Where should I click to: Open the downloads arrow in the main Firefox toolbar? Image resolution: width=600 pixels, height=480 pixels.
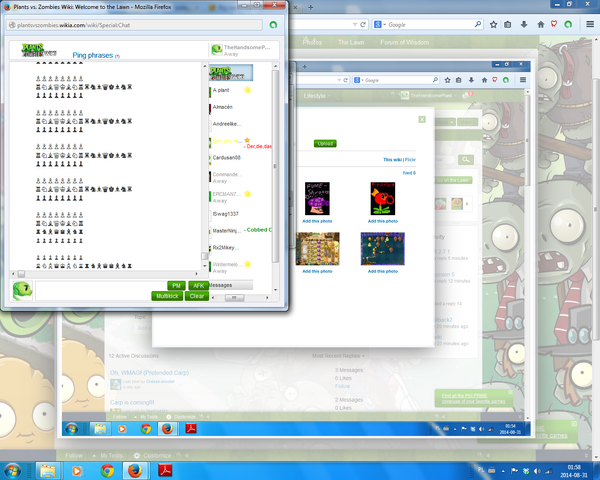524,24
